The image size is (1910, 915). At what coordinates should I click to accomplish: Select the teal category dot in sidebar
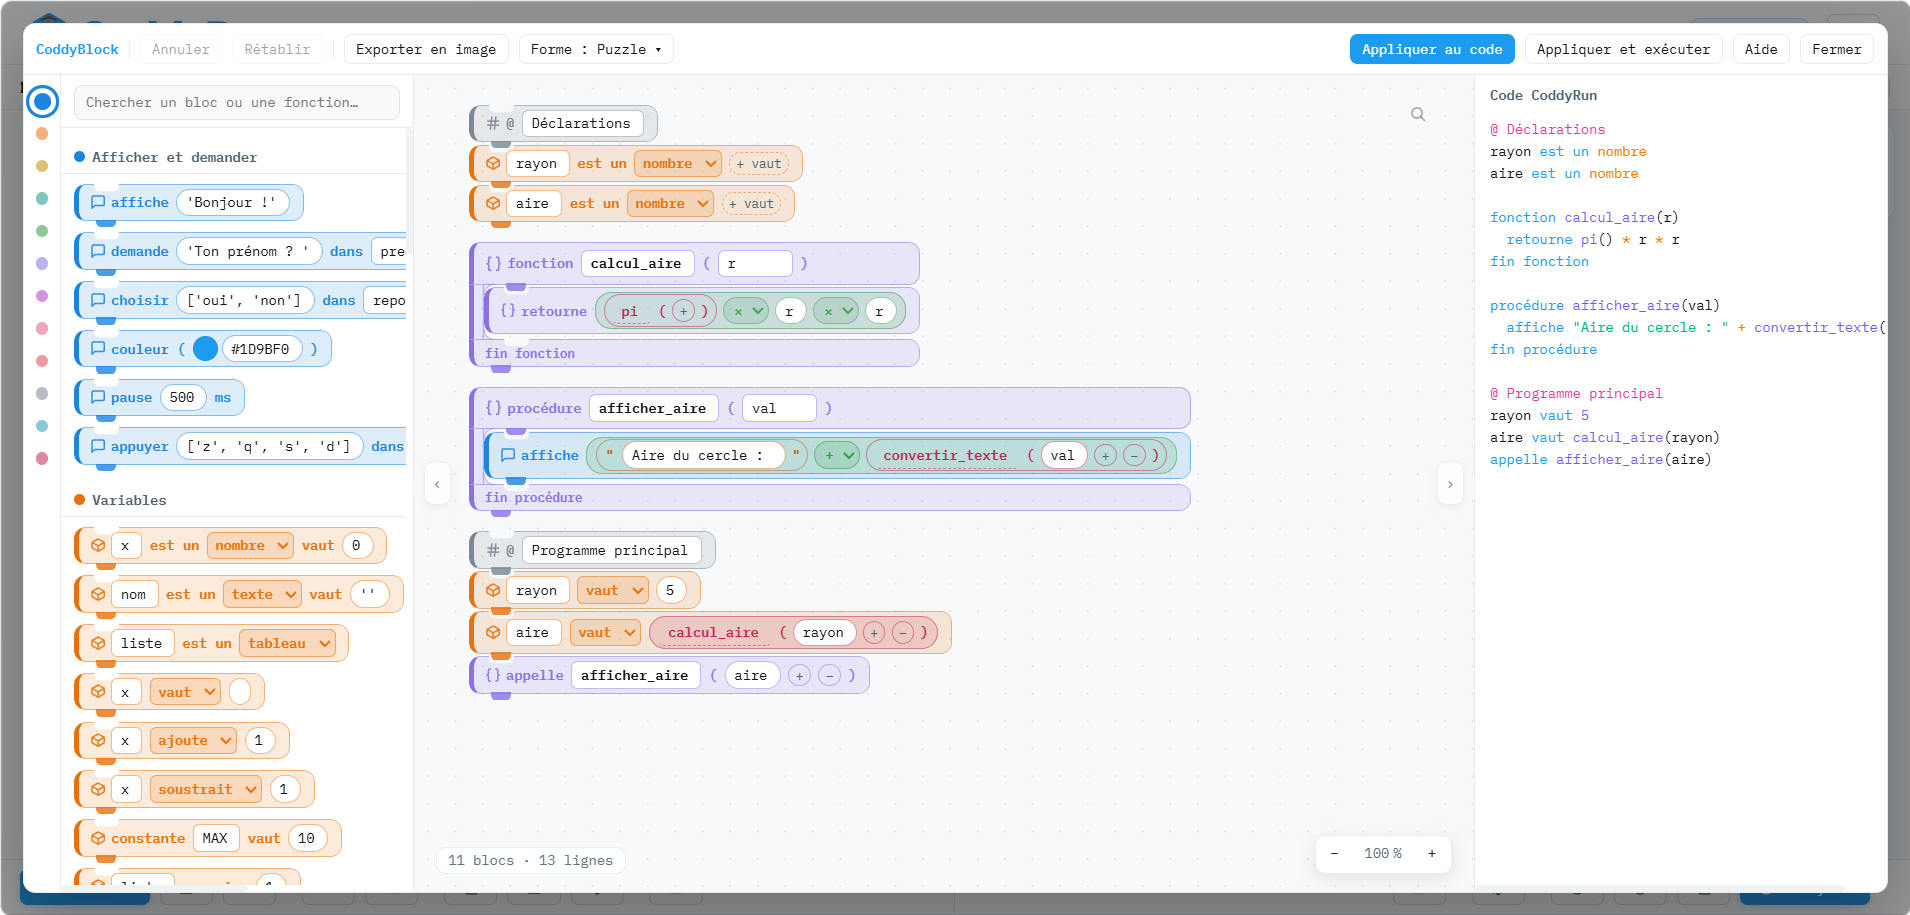pos(42,198)
